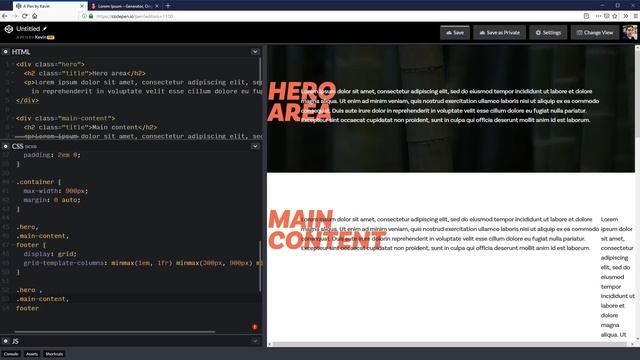
Task: Click JS panel heading label
Action: tap(15, 341)
